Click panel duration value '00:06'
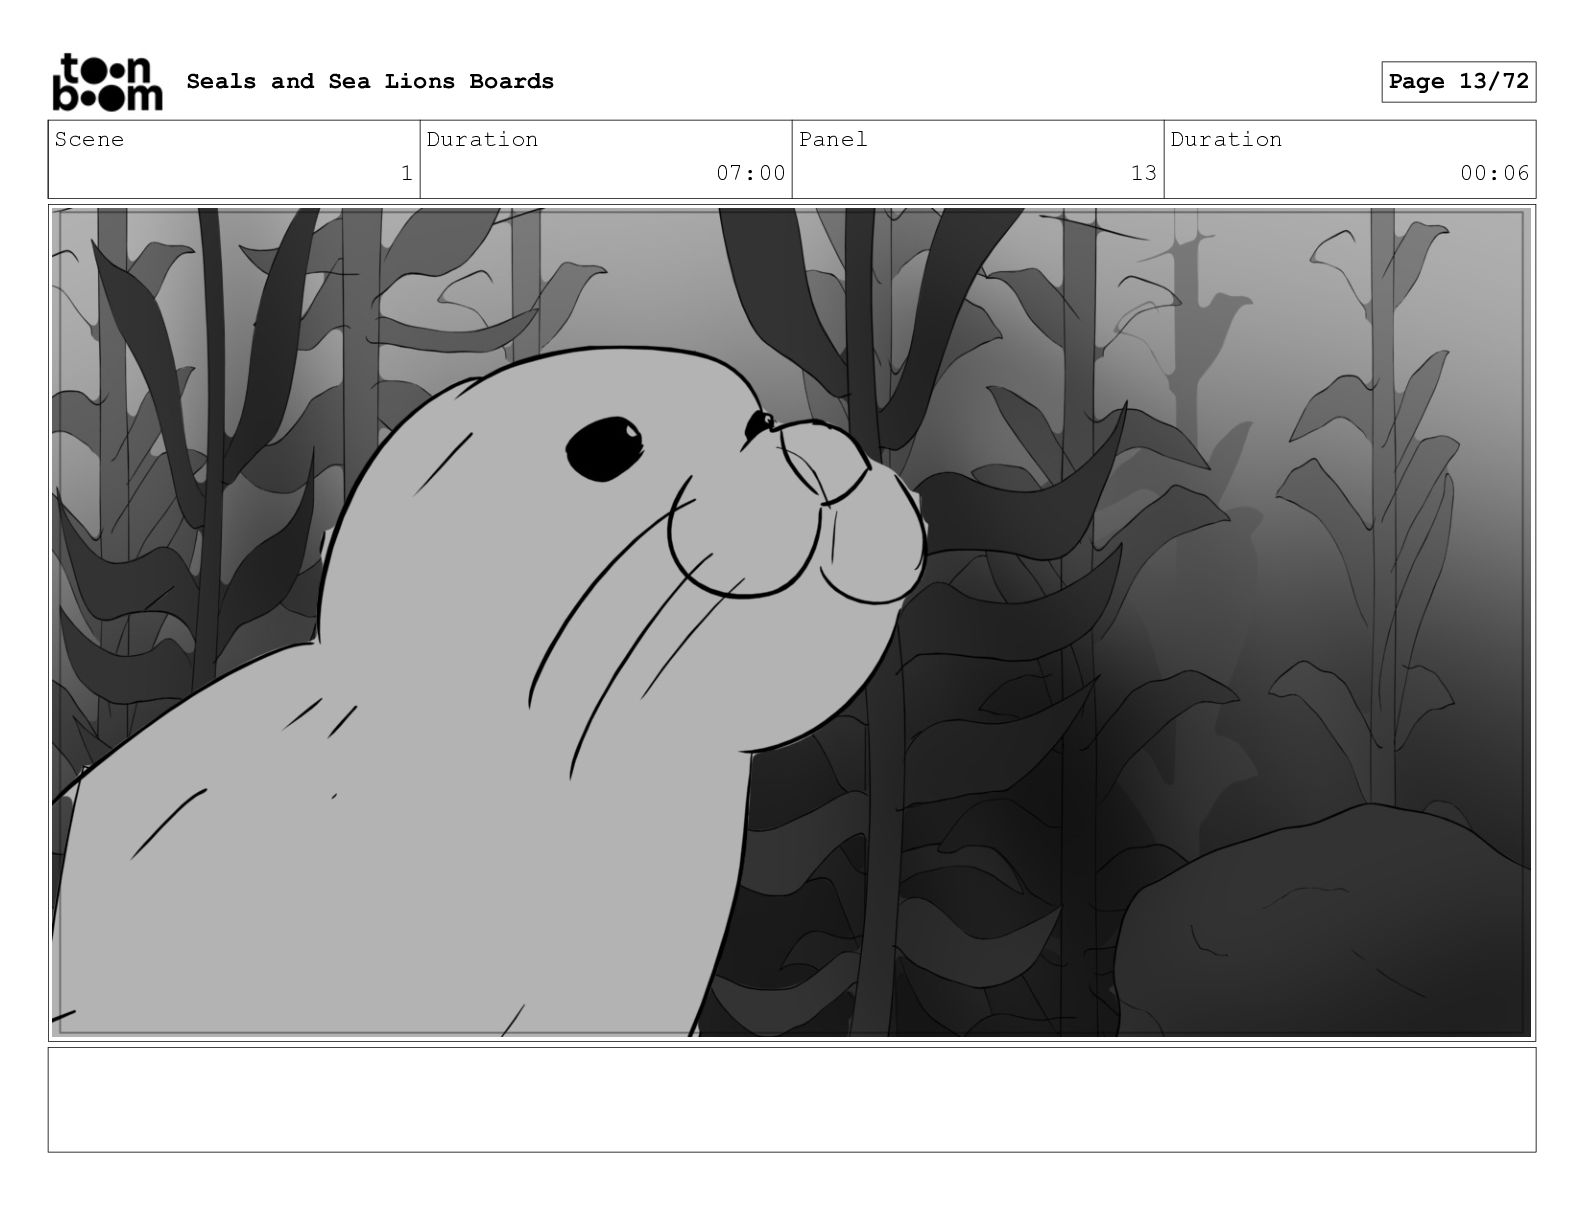 click(1495, 173)
